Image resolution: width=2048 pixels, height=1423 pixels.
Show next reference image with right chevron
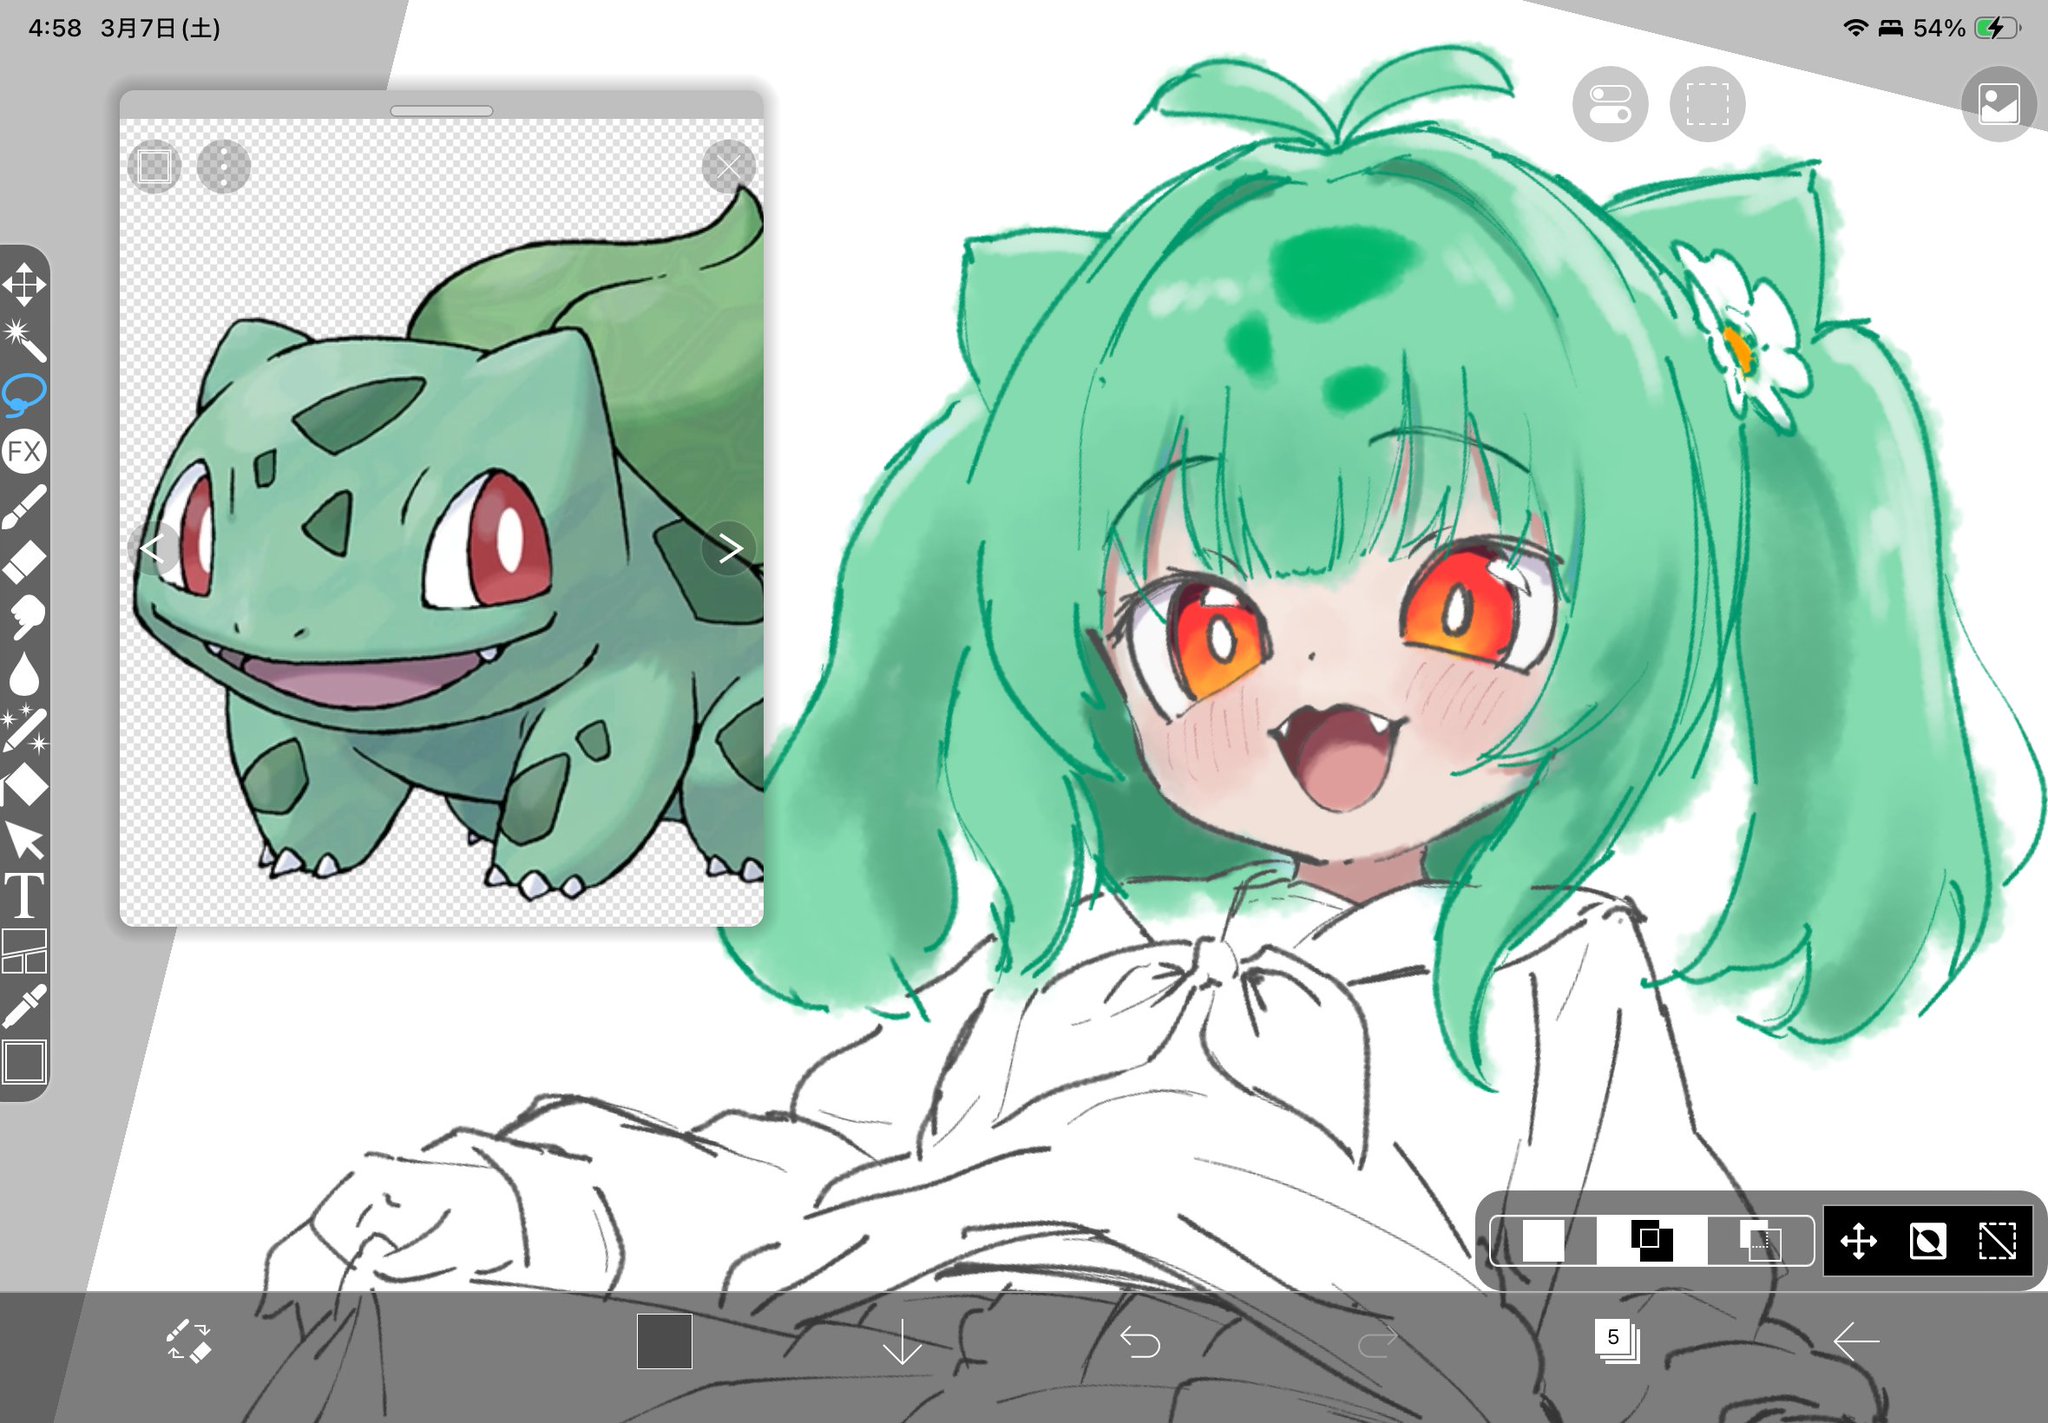pos(730,548)
